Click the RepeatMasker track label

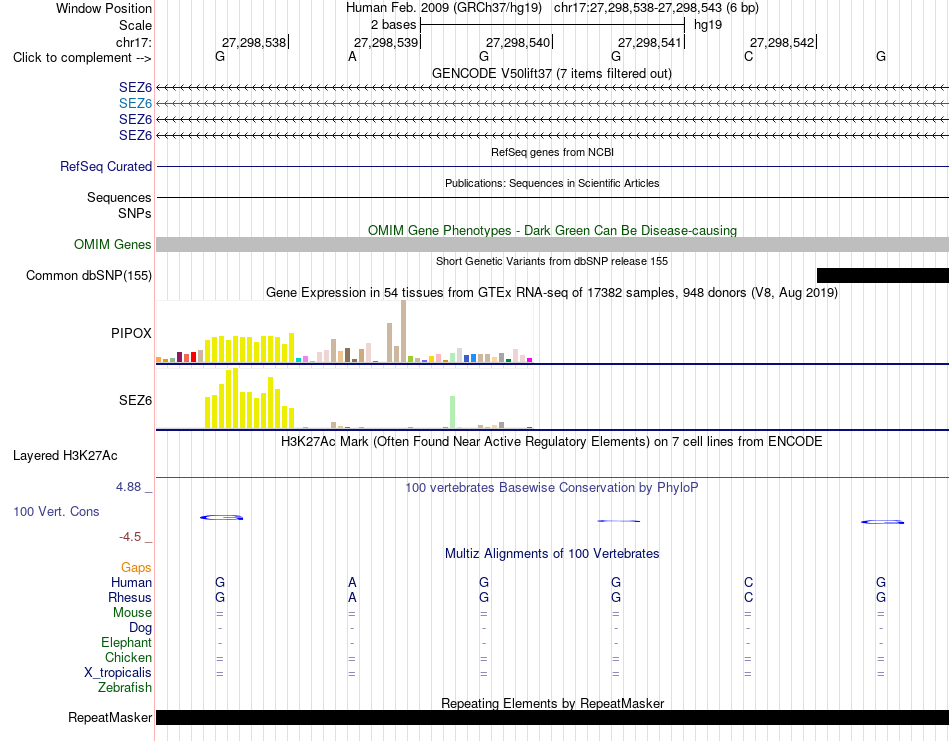tap(110, 717)
